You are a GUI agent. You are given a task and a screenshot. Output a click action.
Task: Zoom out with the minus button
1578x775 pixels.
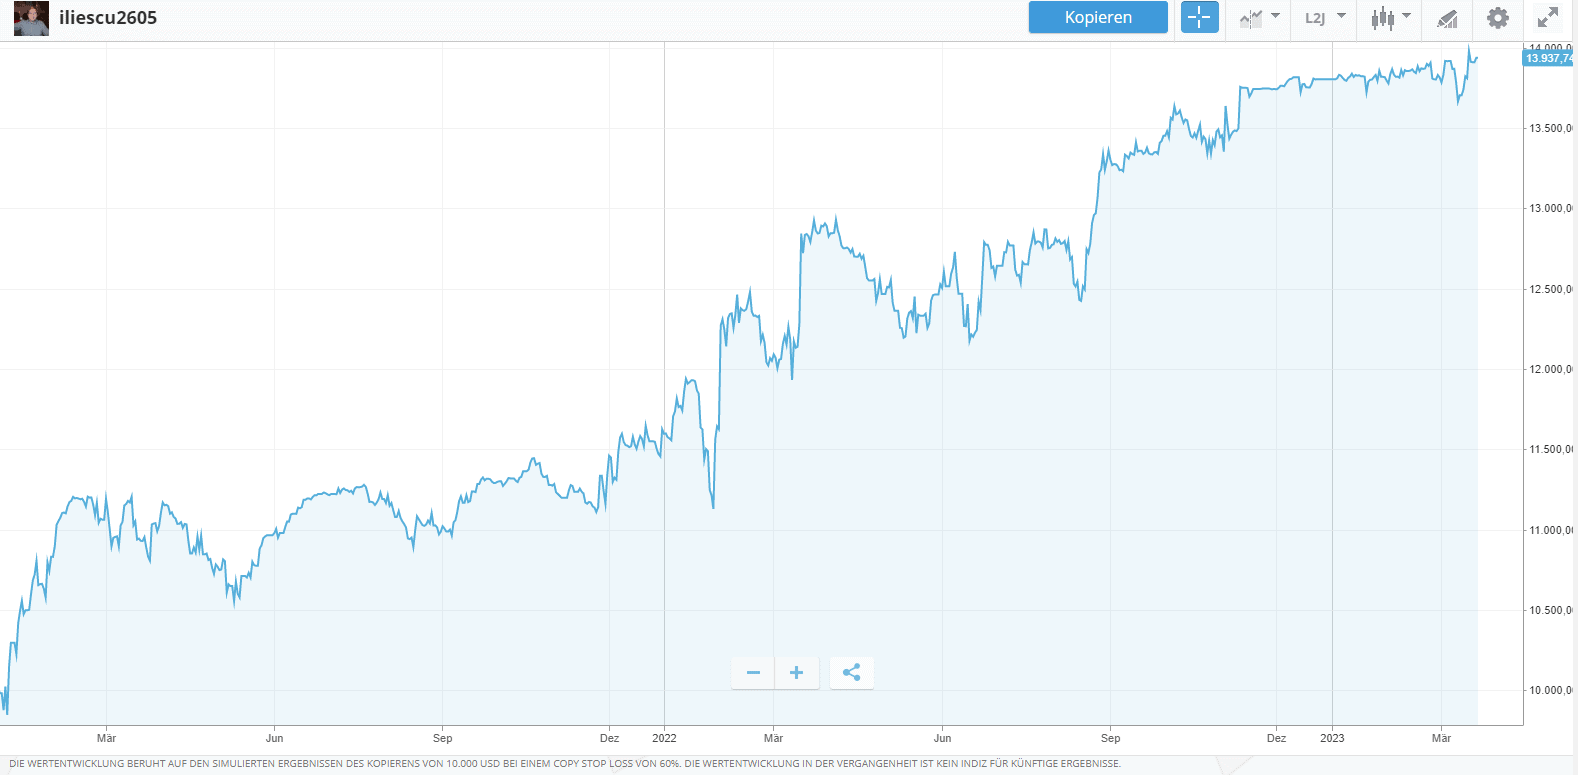pos(753,673)
